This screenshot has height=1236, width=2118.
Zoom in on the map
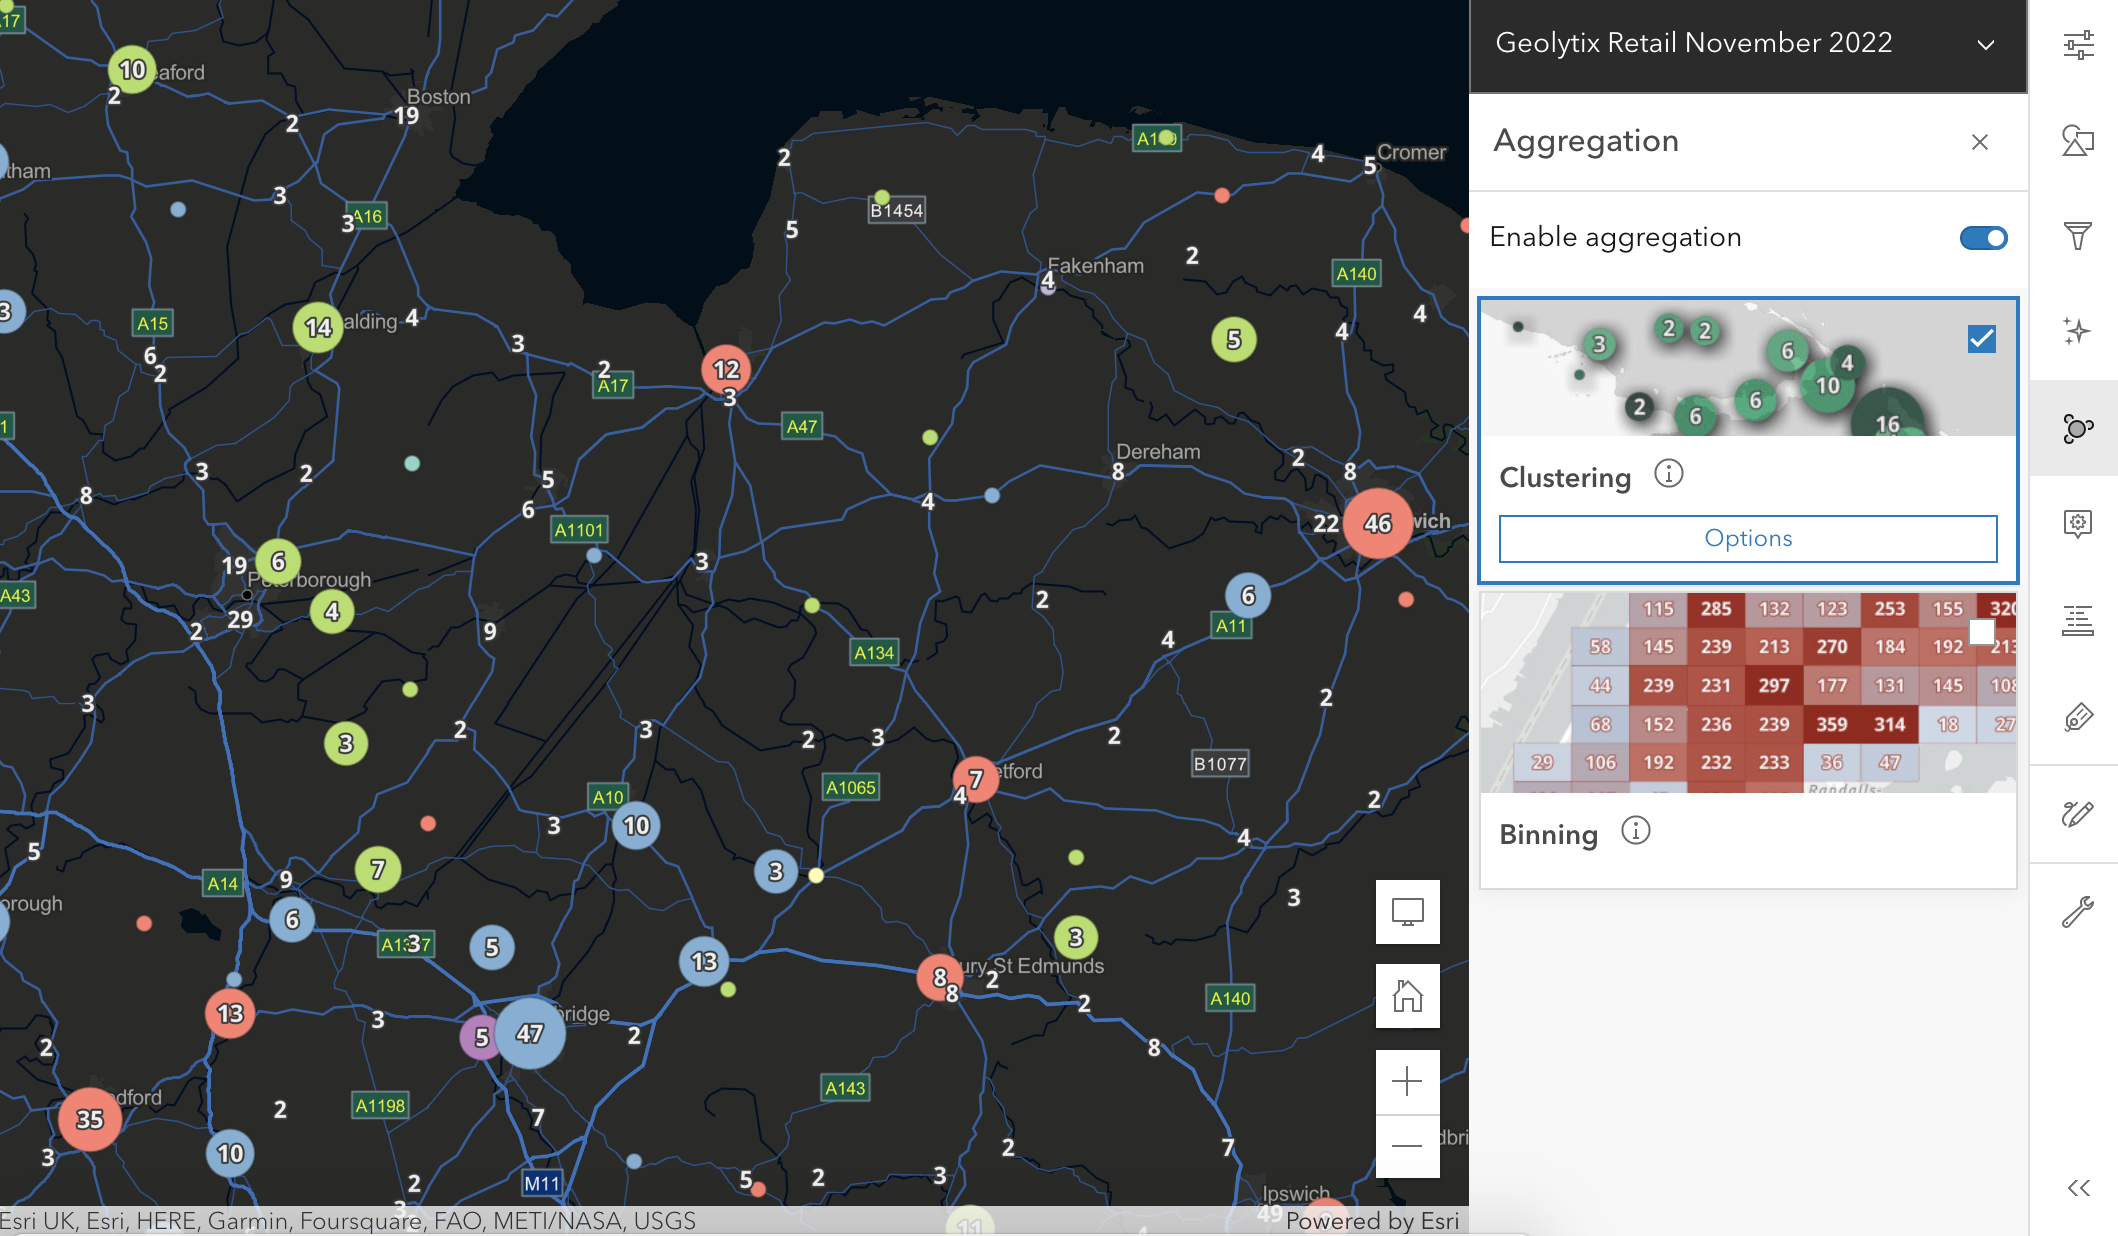1407,1081
